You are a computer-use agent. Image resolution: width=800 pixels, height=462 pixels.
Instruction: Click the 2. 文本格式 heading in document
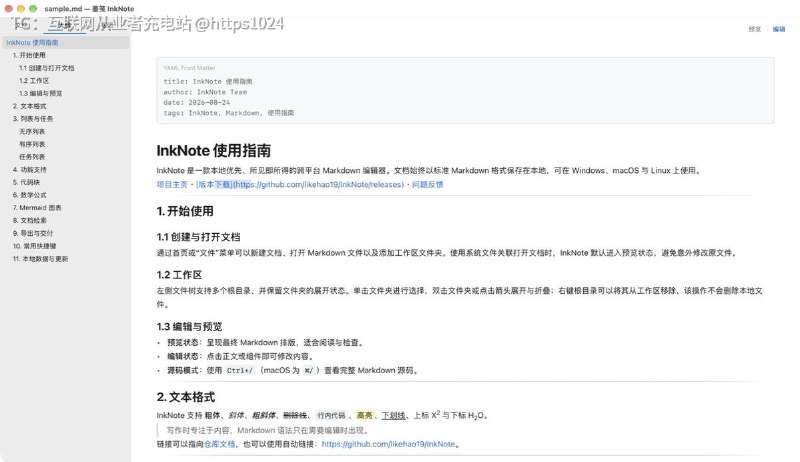186,397
